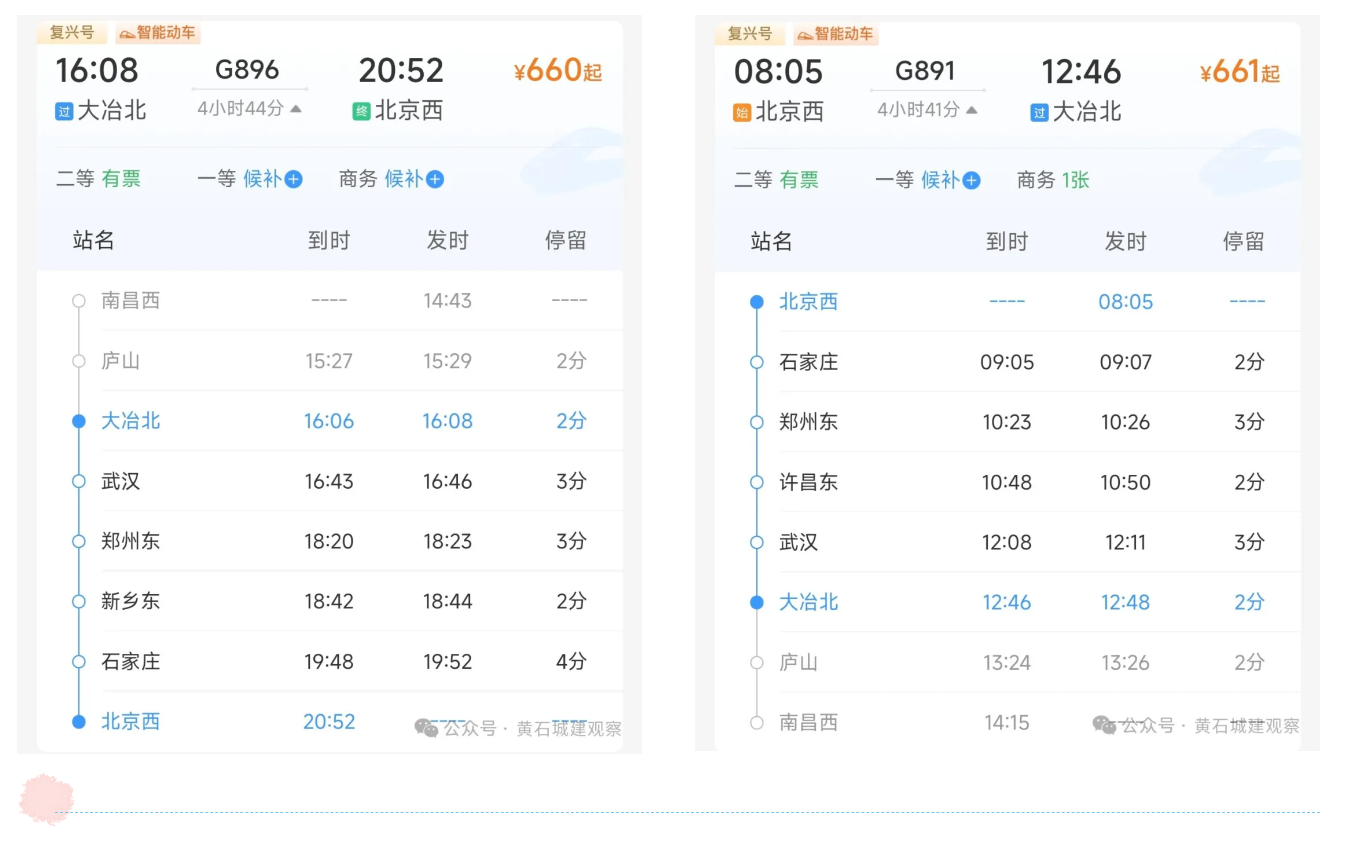Viewport: 1368px width, 848px height.
Task: Click the green 终 marker next to 北京西
Action: 363,111
